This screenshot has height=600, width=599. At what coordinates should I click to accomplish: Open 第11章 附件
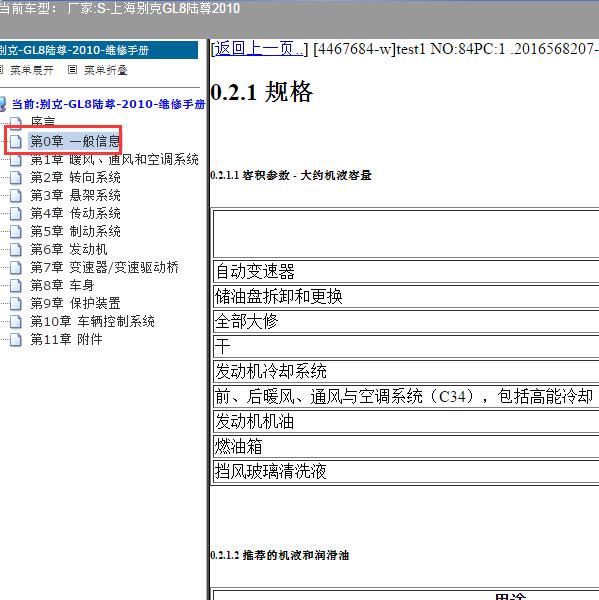click(67, 339)
